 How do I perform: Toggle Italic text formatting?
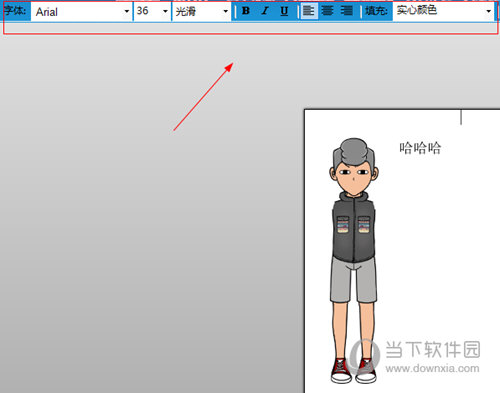pyautogui.click(x=265, y=11)
